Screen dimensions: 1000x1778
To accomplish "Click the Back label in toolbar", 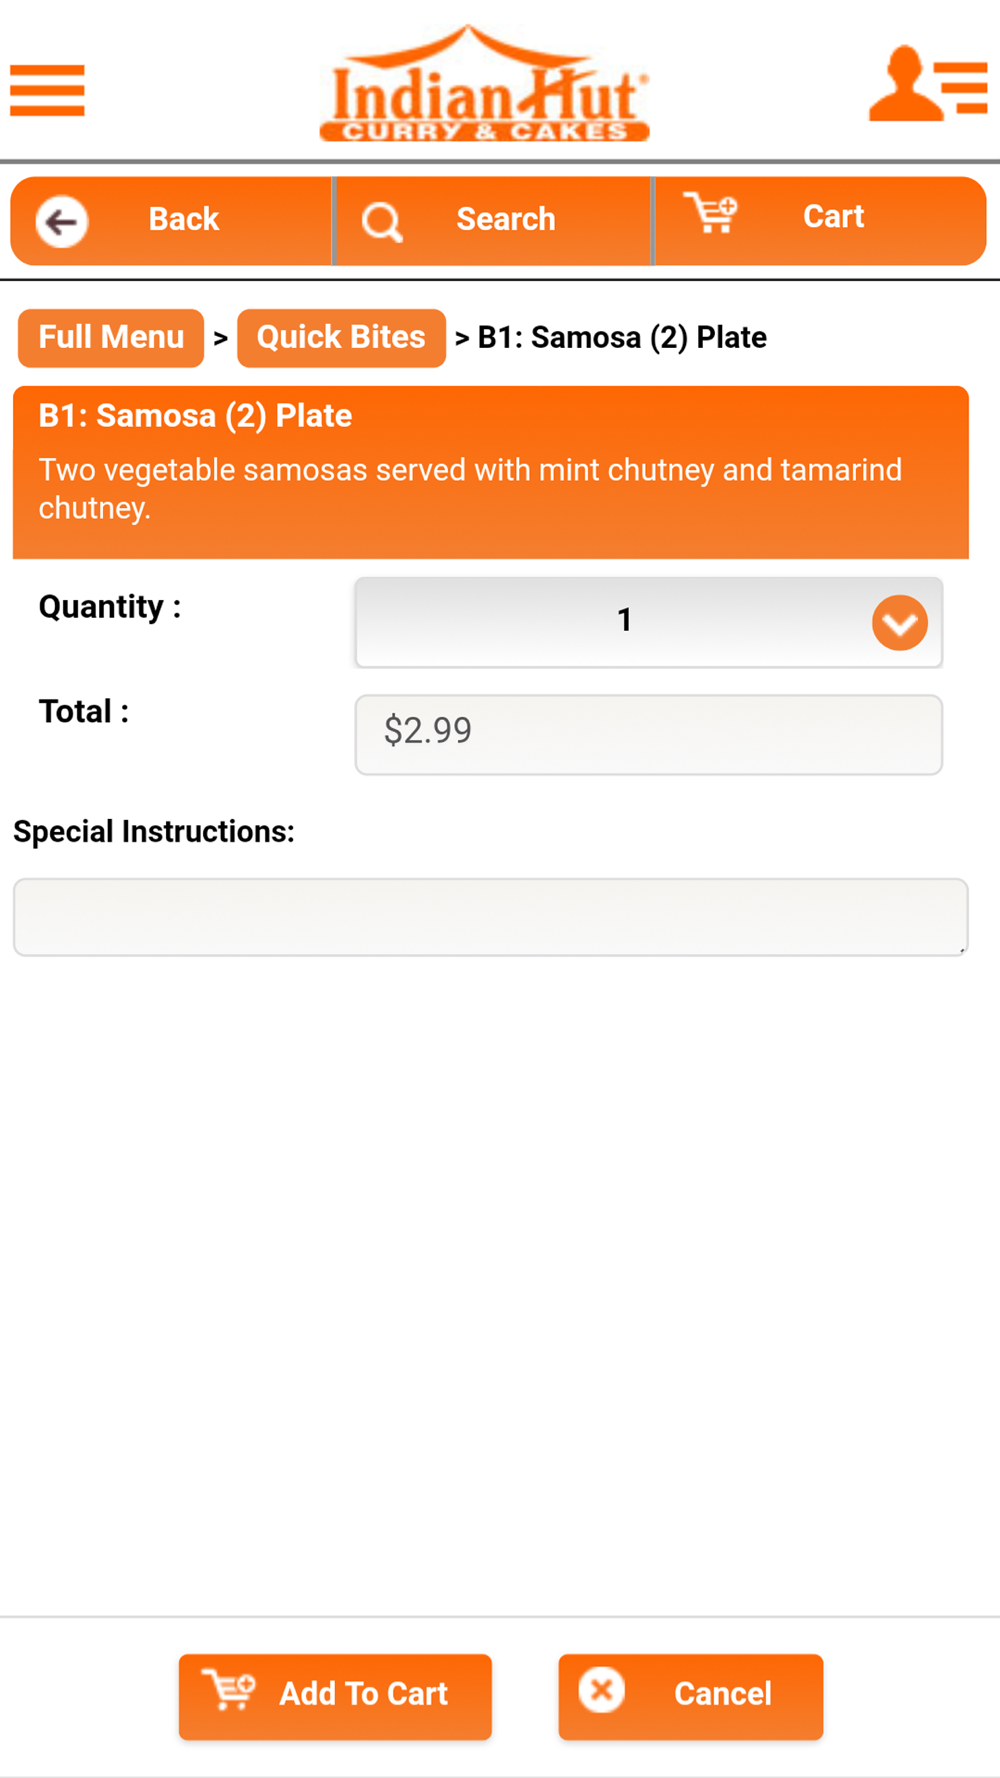I will tap(184, 219).
